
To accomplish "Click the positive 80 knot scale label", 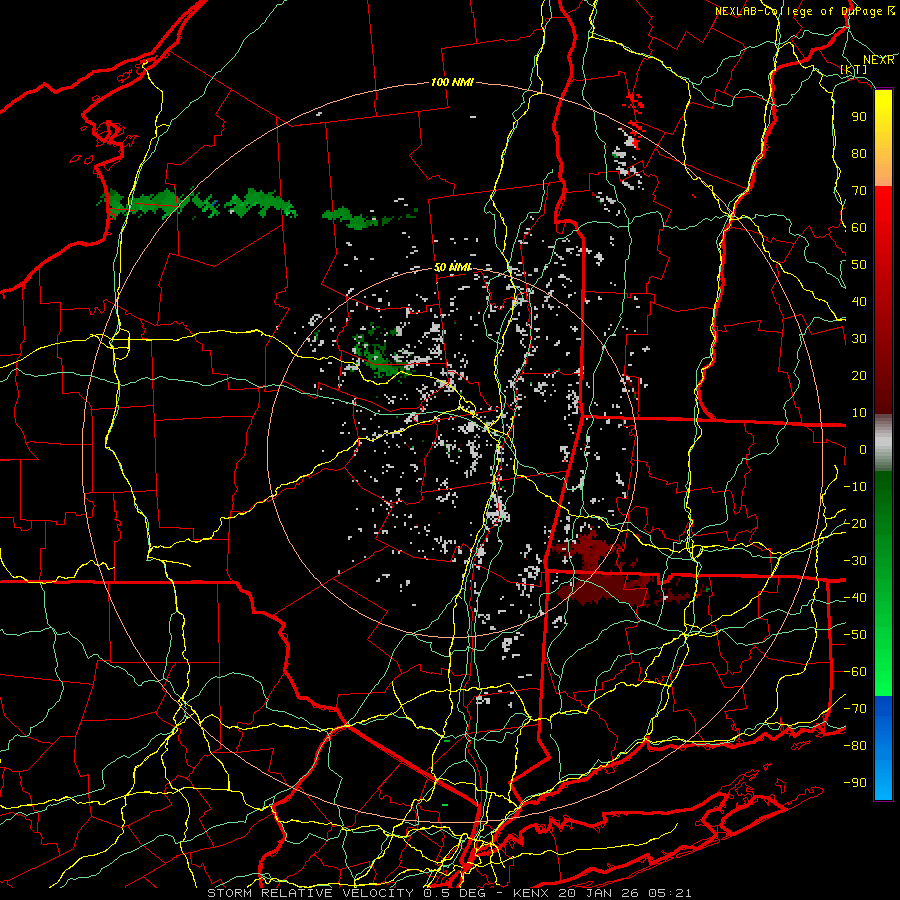I will click(859, 153).
